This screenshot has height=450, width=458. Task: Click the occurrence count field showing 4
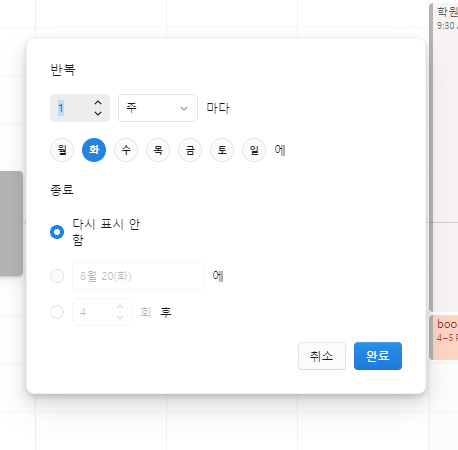[102, 312]
